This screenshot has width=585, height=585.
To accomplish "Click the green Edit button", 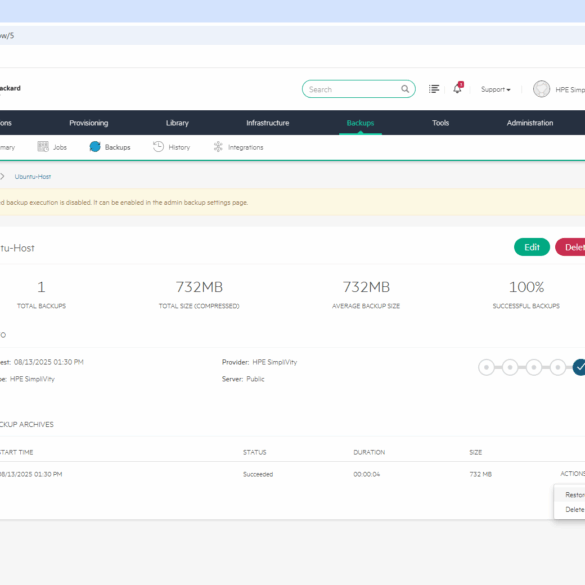I will tap(532, 247).
